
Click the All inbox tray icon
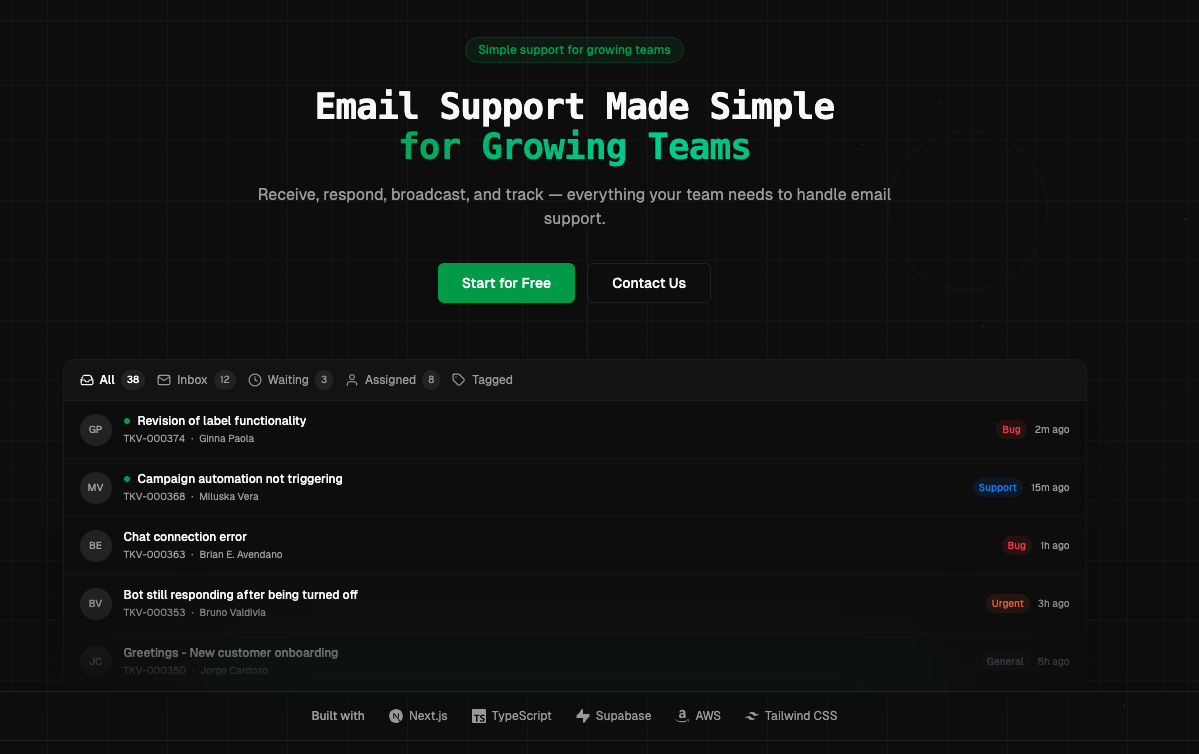tap(87, 380)
